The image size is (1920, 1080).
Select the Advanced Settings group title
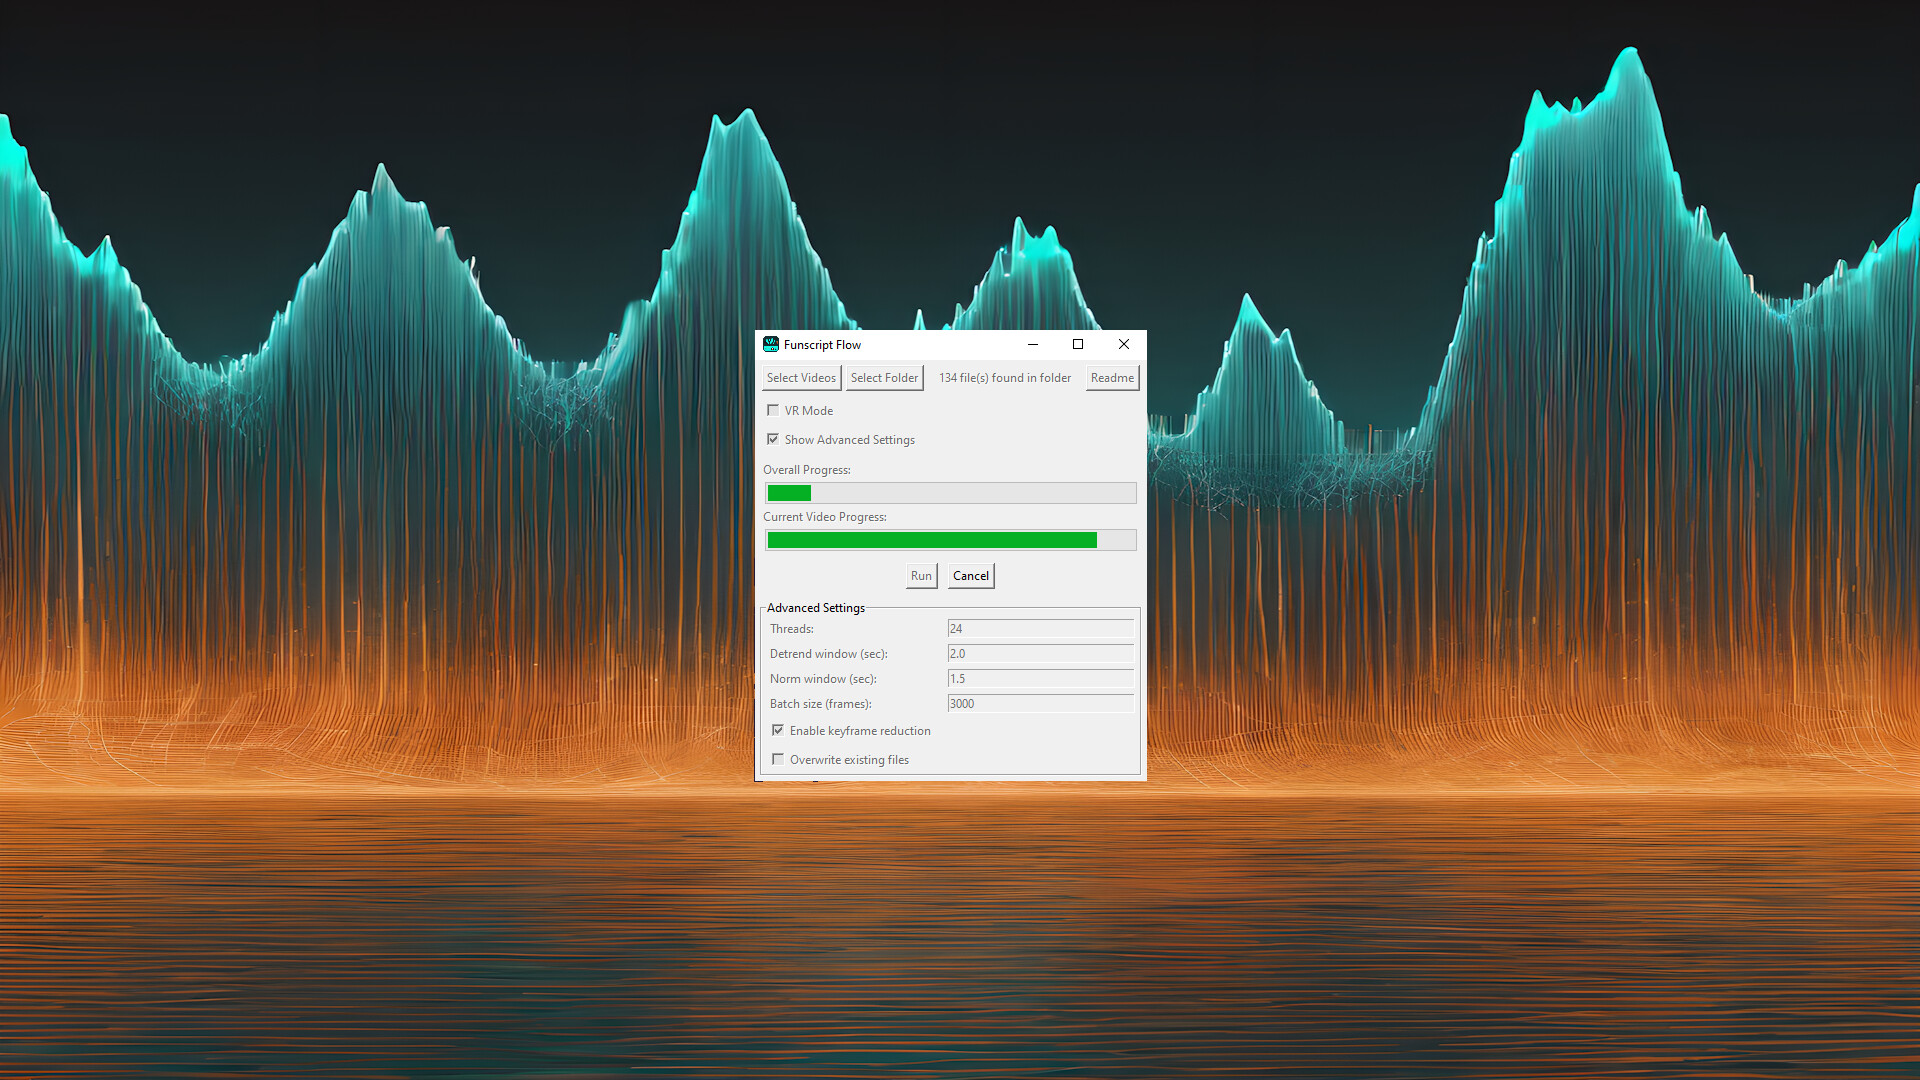[815, 607]
